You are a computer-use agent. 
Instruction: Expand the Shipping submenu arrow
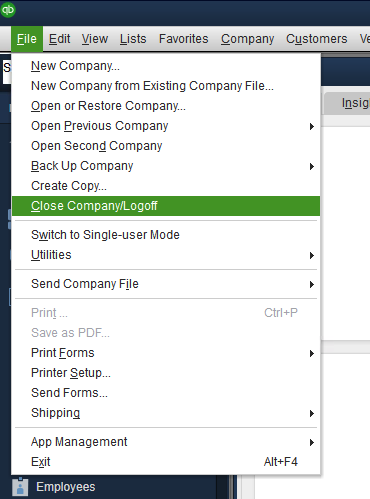click(x=312, y=413)
